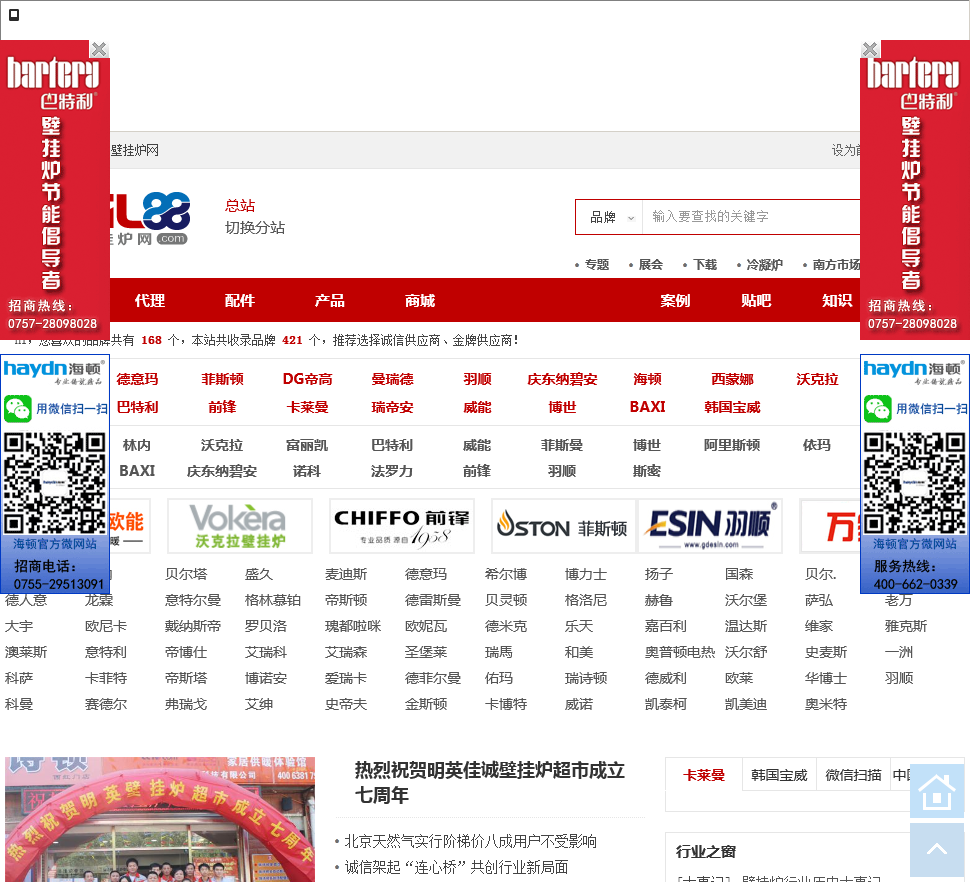Open gray brand link 阿里斯顿
Viewport: 970px width, 882px height.
(732, 445)
